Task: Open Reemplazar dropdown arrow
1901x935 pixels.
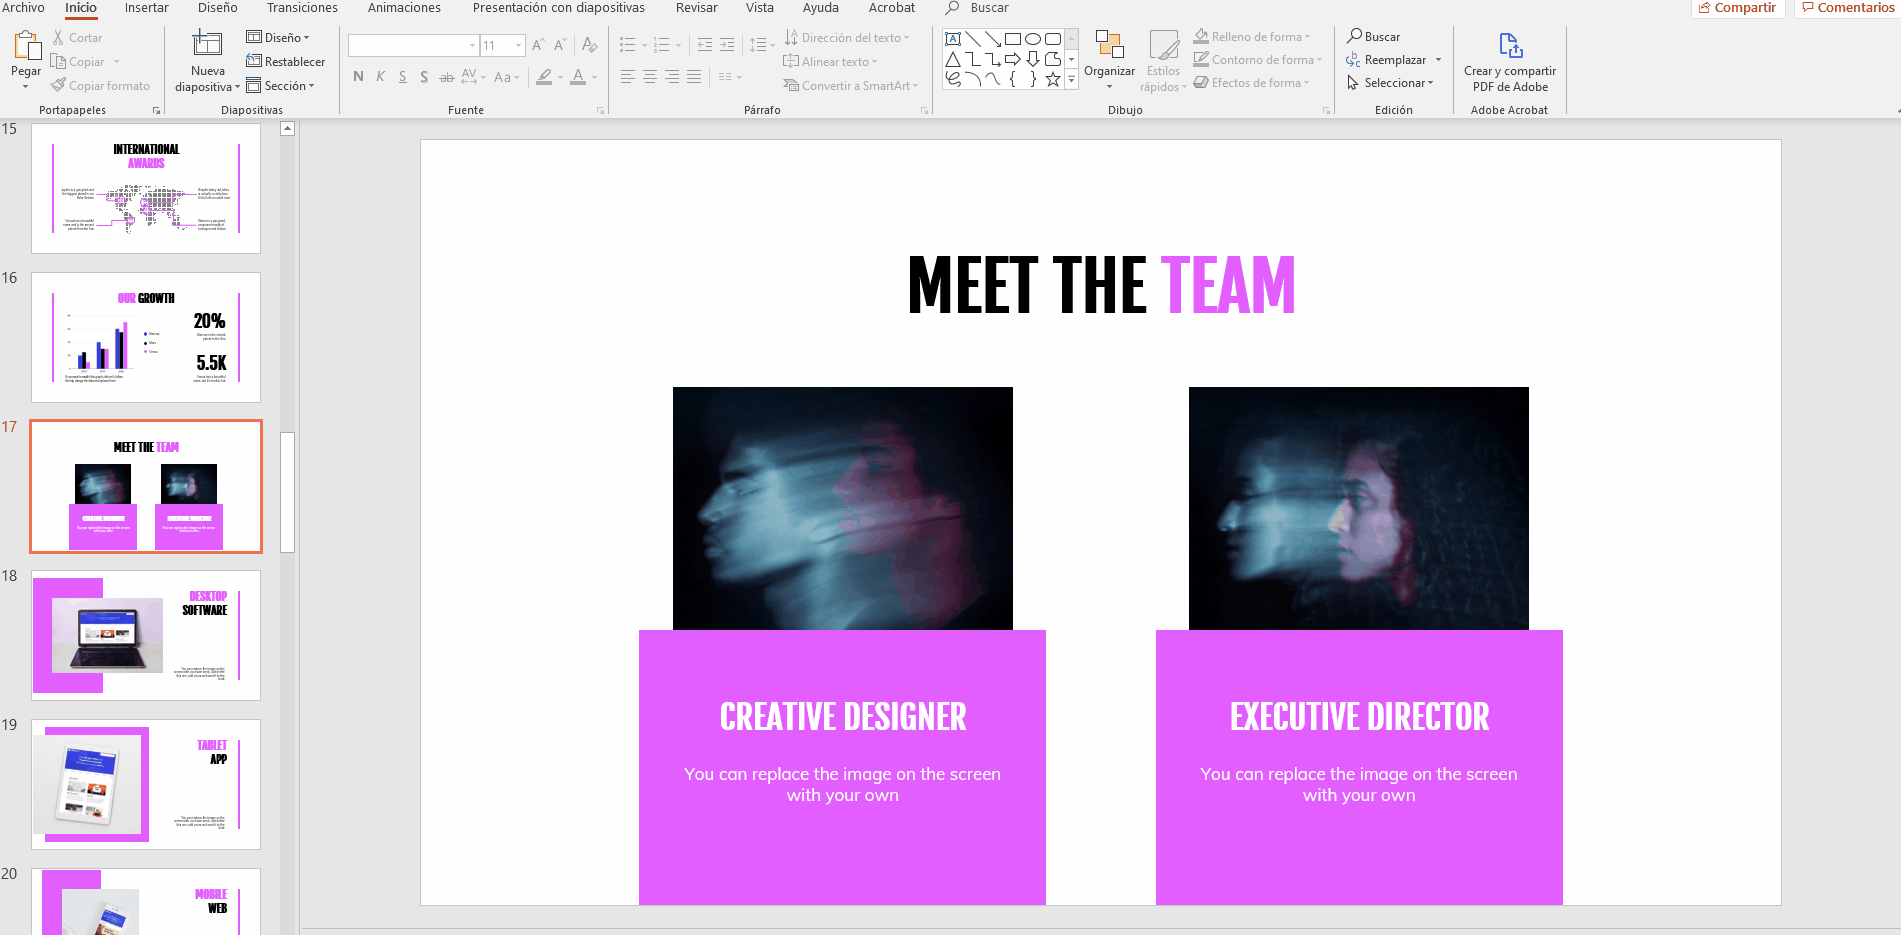Action: click(x=1438, y=60)
